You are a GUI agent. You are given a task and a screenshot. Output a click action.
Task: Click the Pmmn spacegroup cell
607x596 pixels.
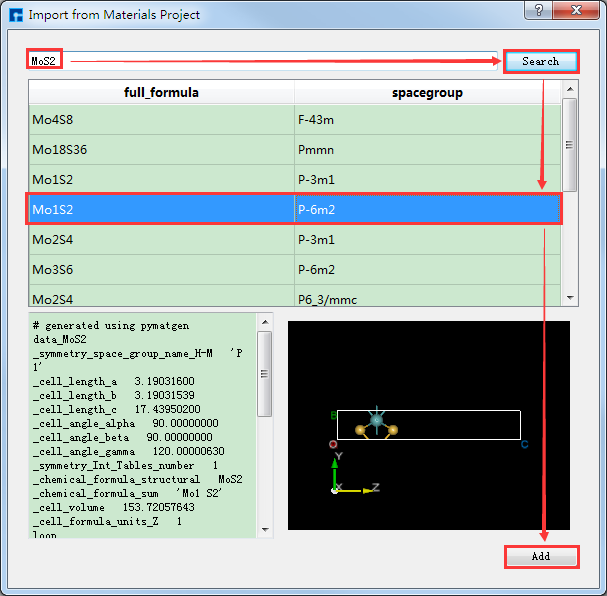pyautogui.click(x=429, y=150)
